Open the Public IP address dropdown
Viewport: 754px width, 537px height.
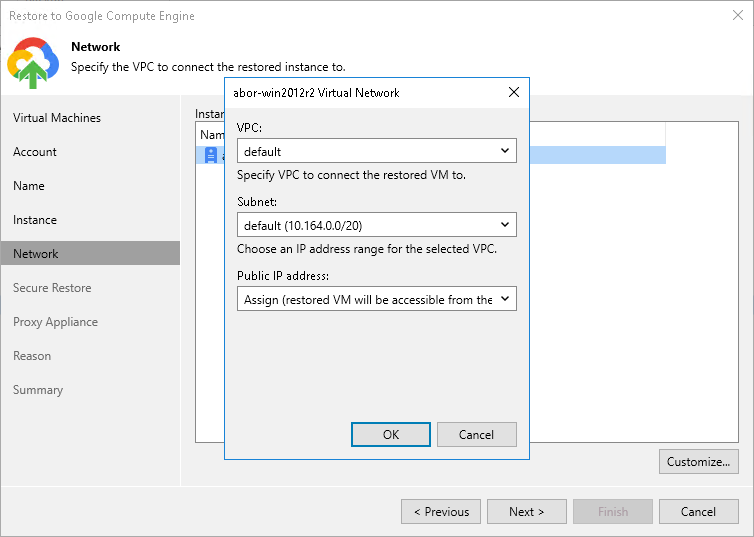click(x=377, y=299)
